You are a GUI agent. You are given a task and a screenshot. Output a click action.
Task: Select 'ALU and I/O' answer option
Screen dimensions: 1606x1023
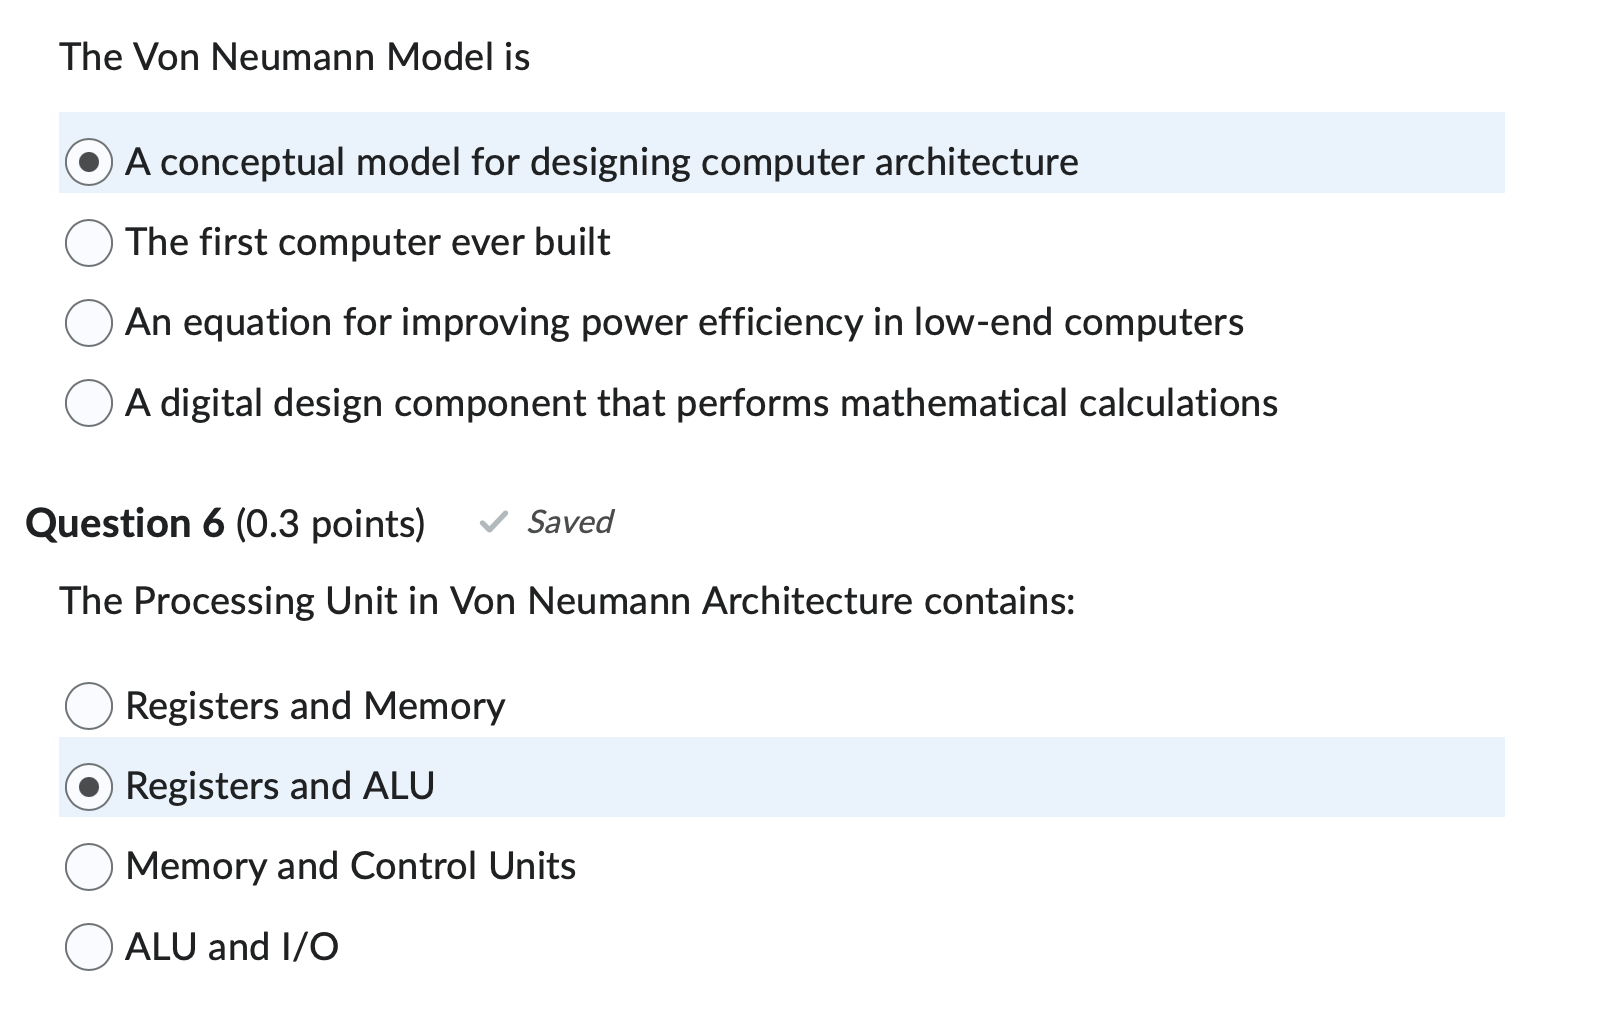click(89, 948)
